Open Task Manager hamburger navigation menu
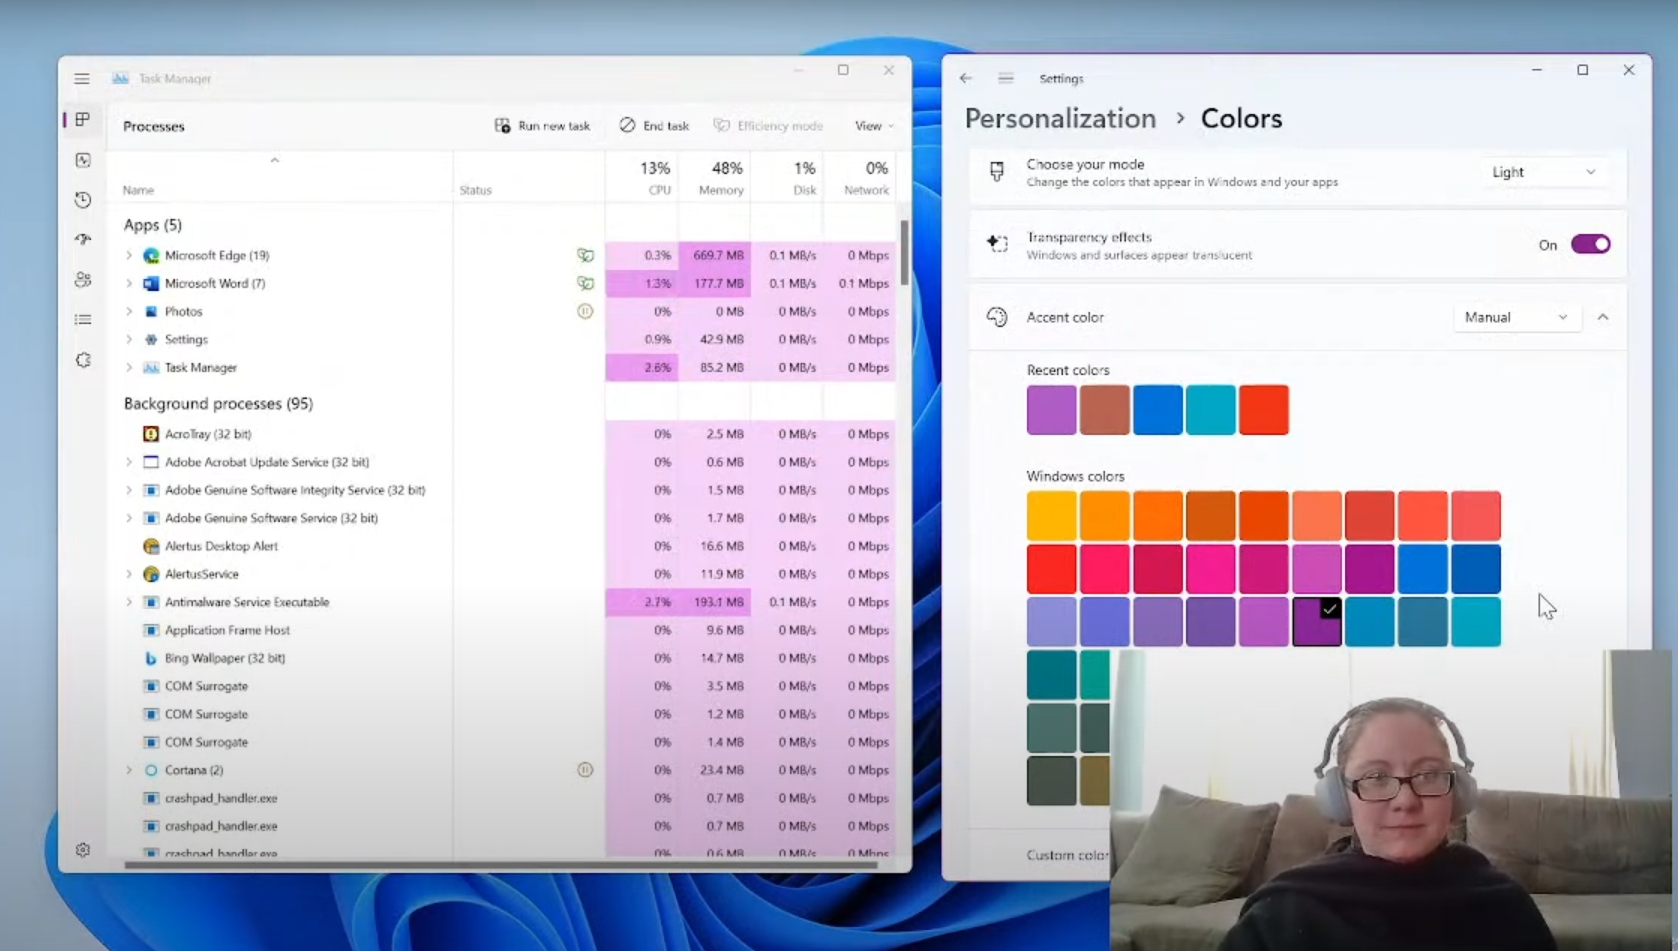Screen dimensions: 1678x951 tap(82, 78)
